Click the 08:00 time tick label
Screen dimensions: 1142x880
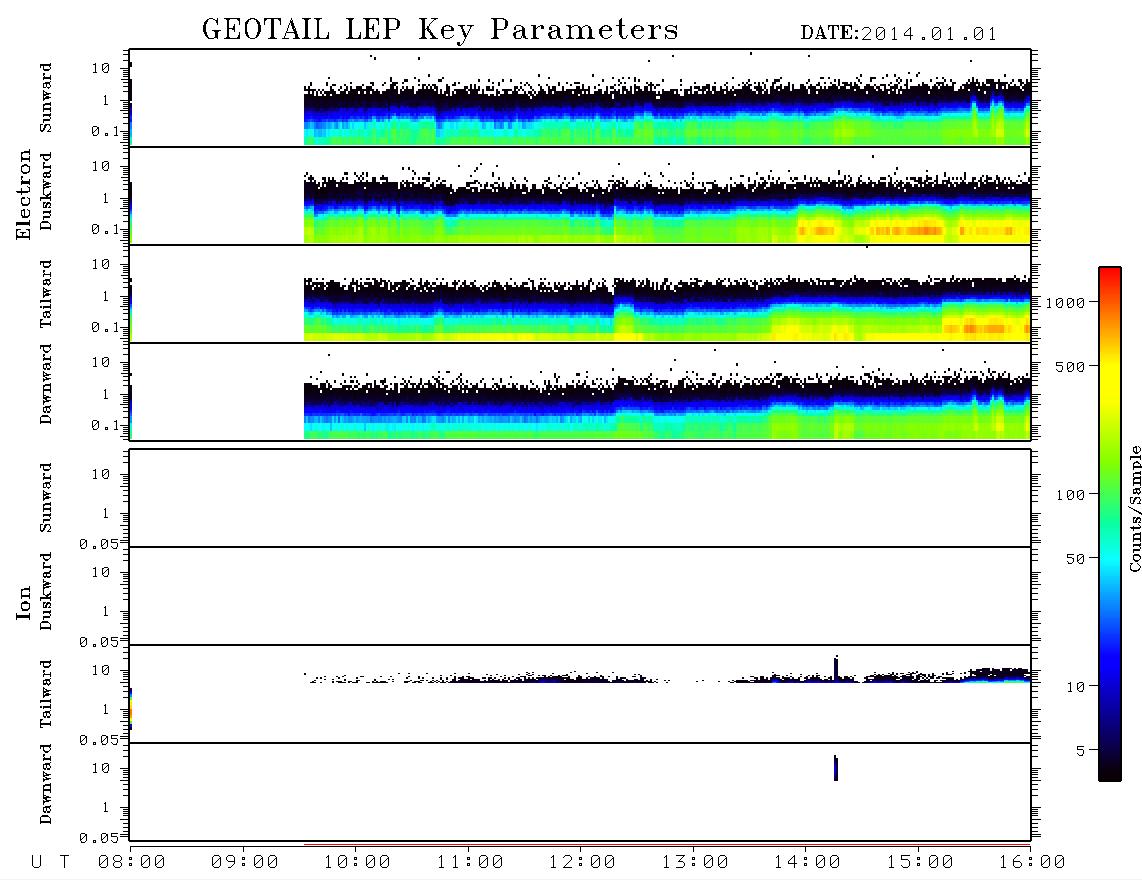[x=132, y=863]
